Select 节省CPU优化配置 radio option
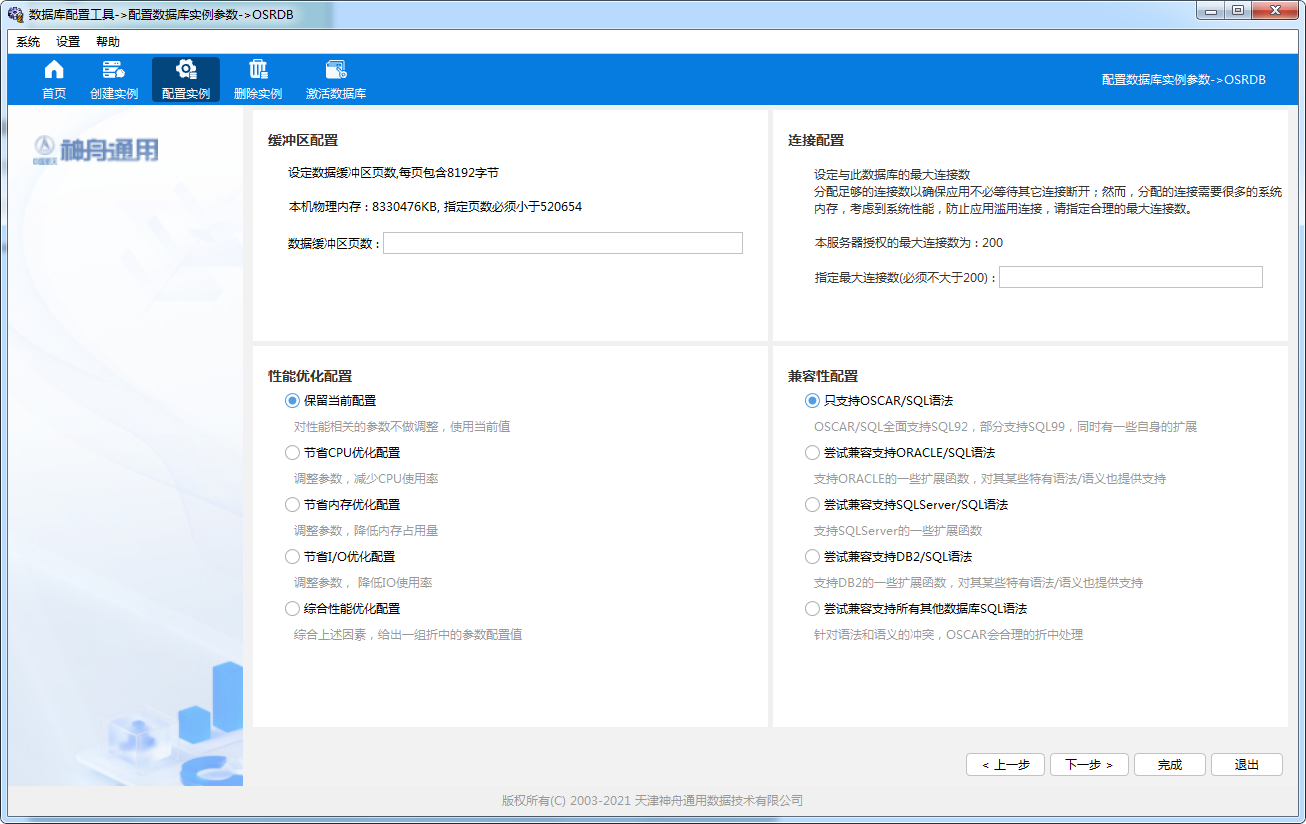Viewport: 1306px width, 824px height. (x=293, y=453)
